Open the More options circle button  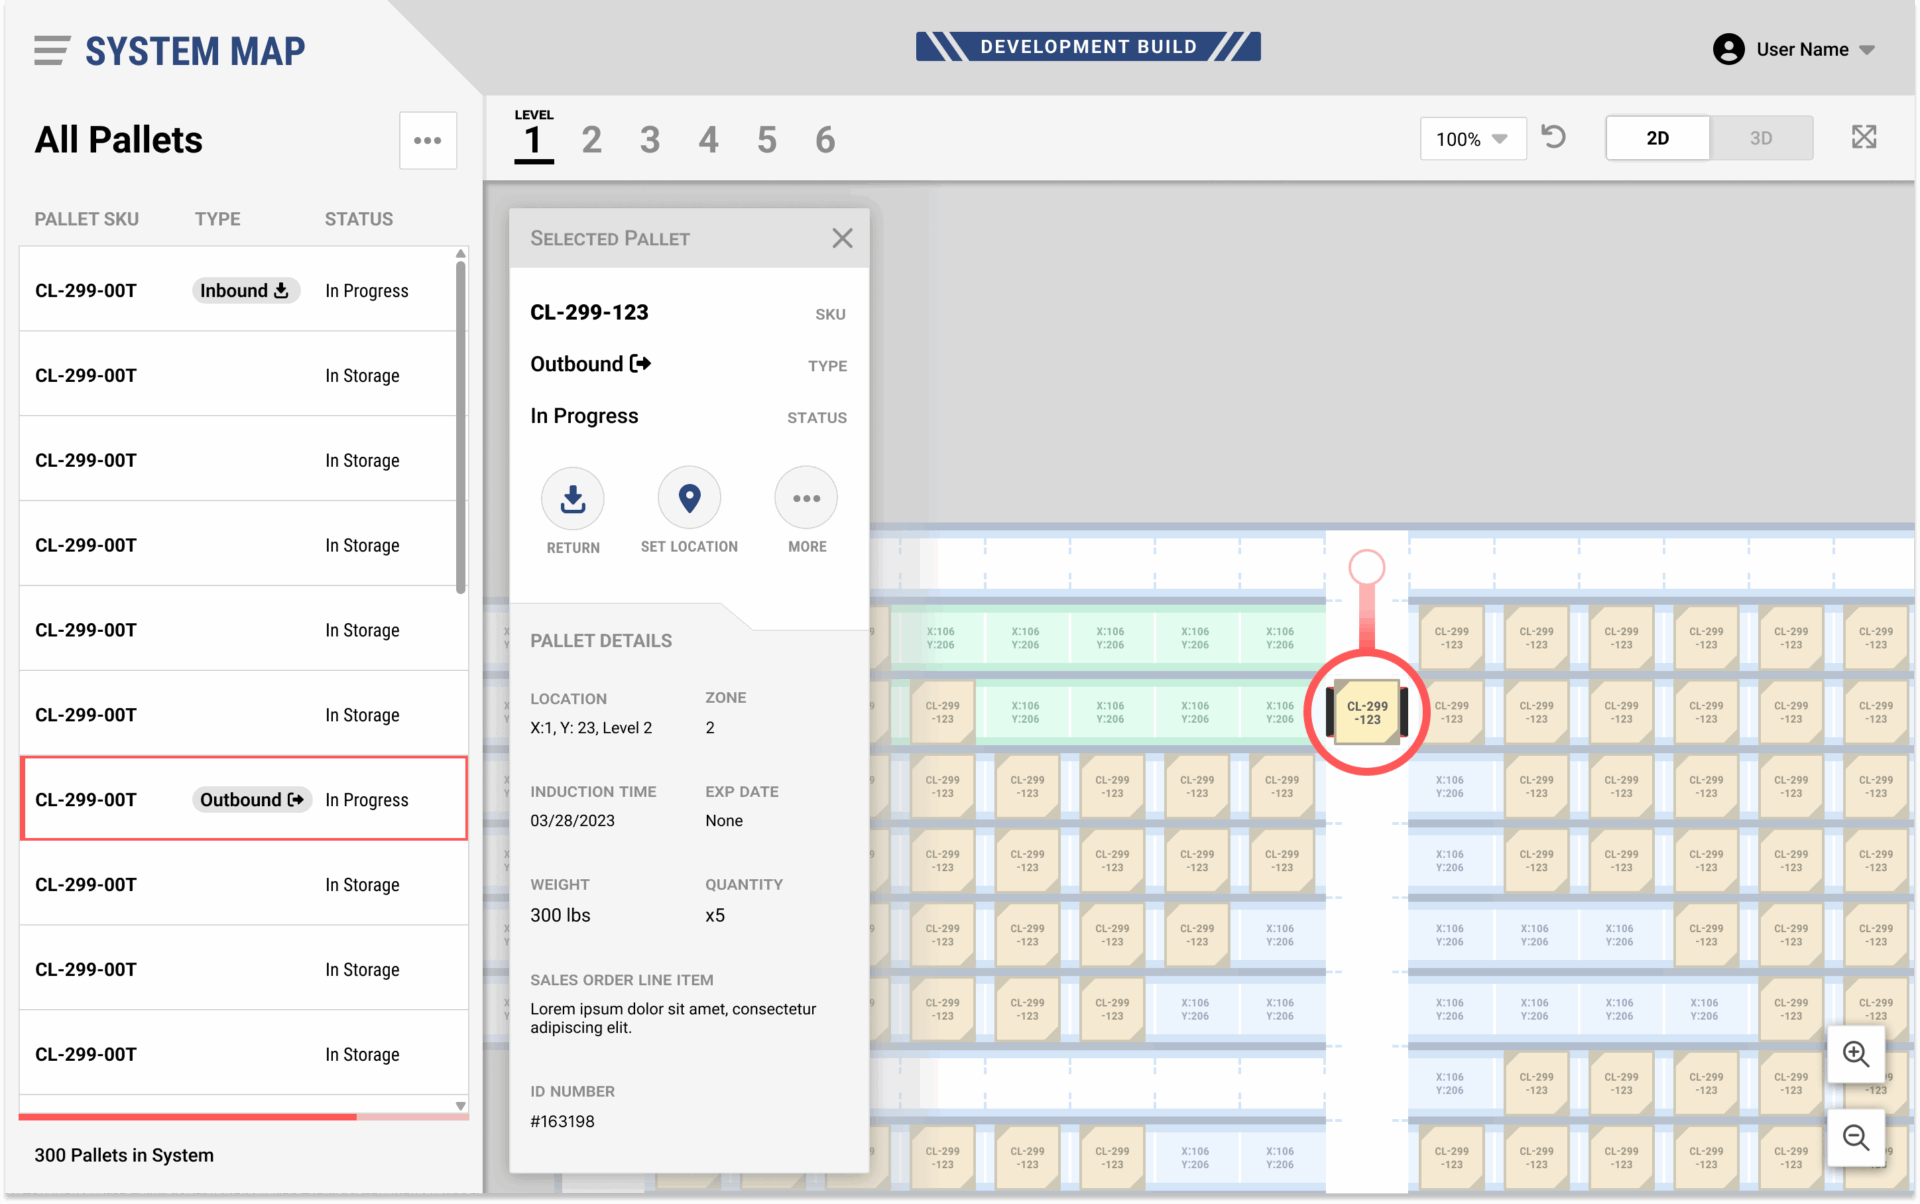click(x=806, y=498)
